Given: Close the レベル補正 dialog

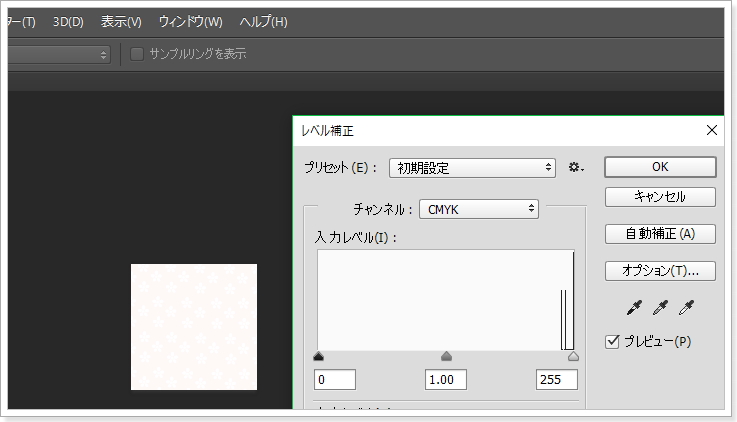Looking at the screenshot, I should [712, 130].
